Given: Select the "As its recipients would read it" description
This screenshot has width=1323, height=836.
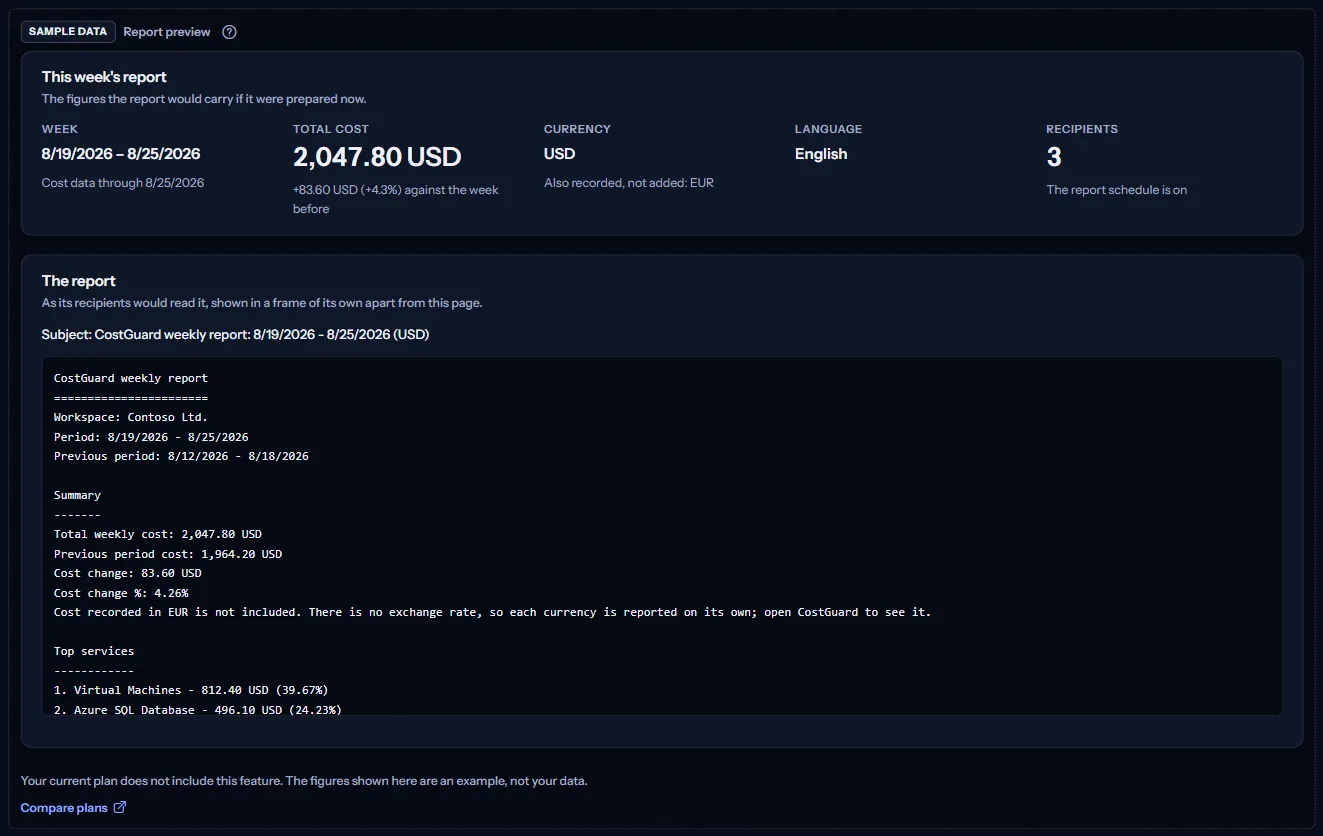Looking at the screenshot, I should pos(262,303).
